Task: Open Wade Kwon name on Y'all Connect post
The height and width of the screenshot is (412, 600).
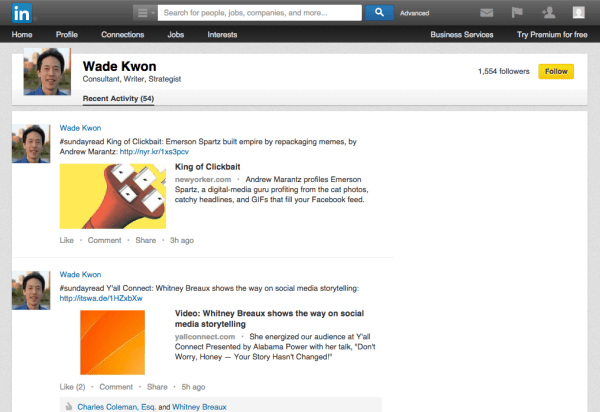Action: click(80, 274)
